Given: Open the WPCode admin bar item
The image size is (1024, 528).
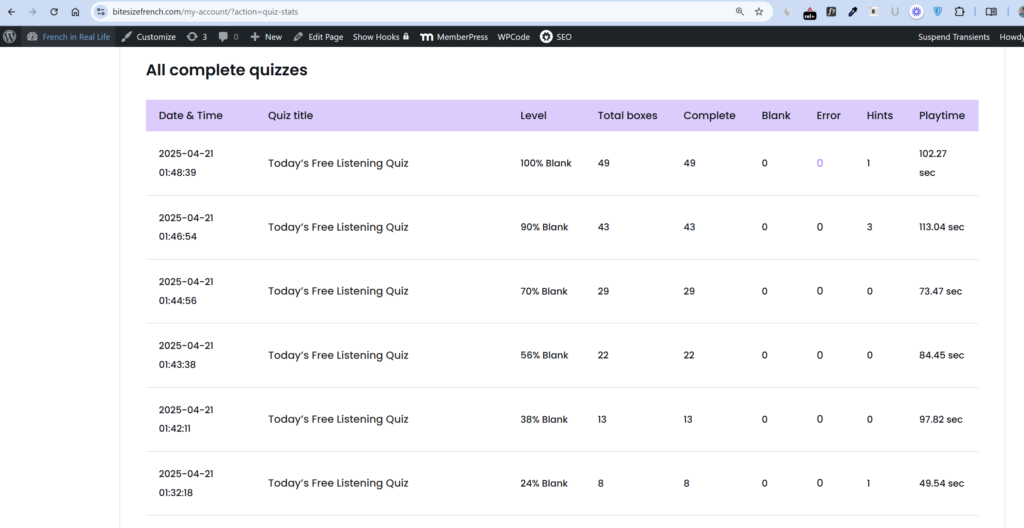Looking at the screenshot, I should pyautogui.click(x=513, y=37).
